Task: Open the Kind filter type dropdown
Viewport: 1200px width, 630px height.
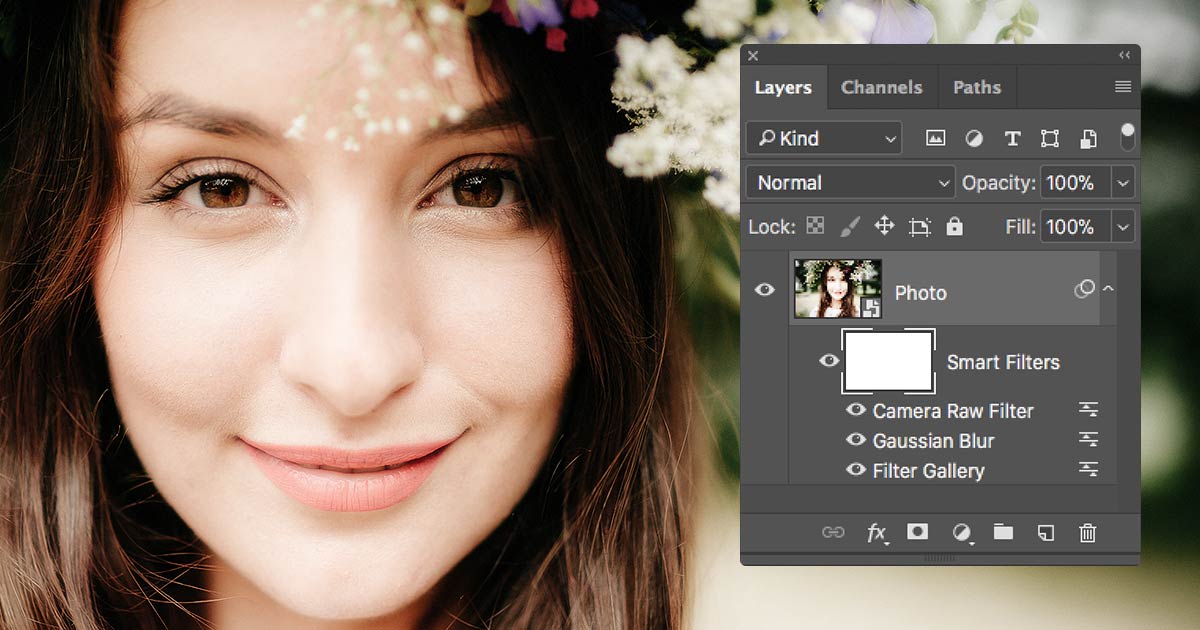Action: click(x=824, y=139)
